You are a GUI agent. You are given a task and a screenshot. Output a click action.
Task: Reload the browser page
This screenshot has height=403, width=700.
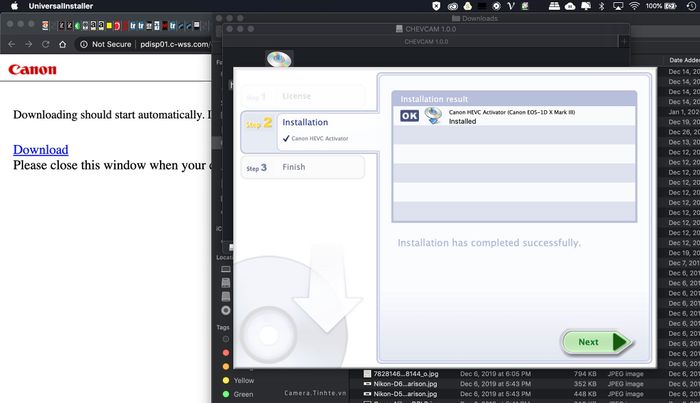46,44
